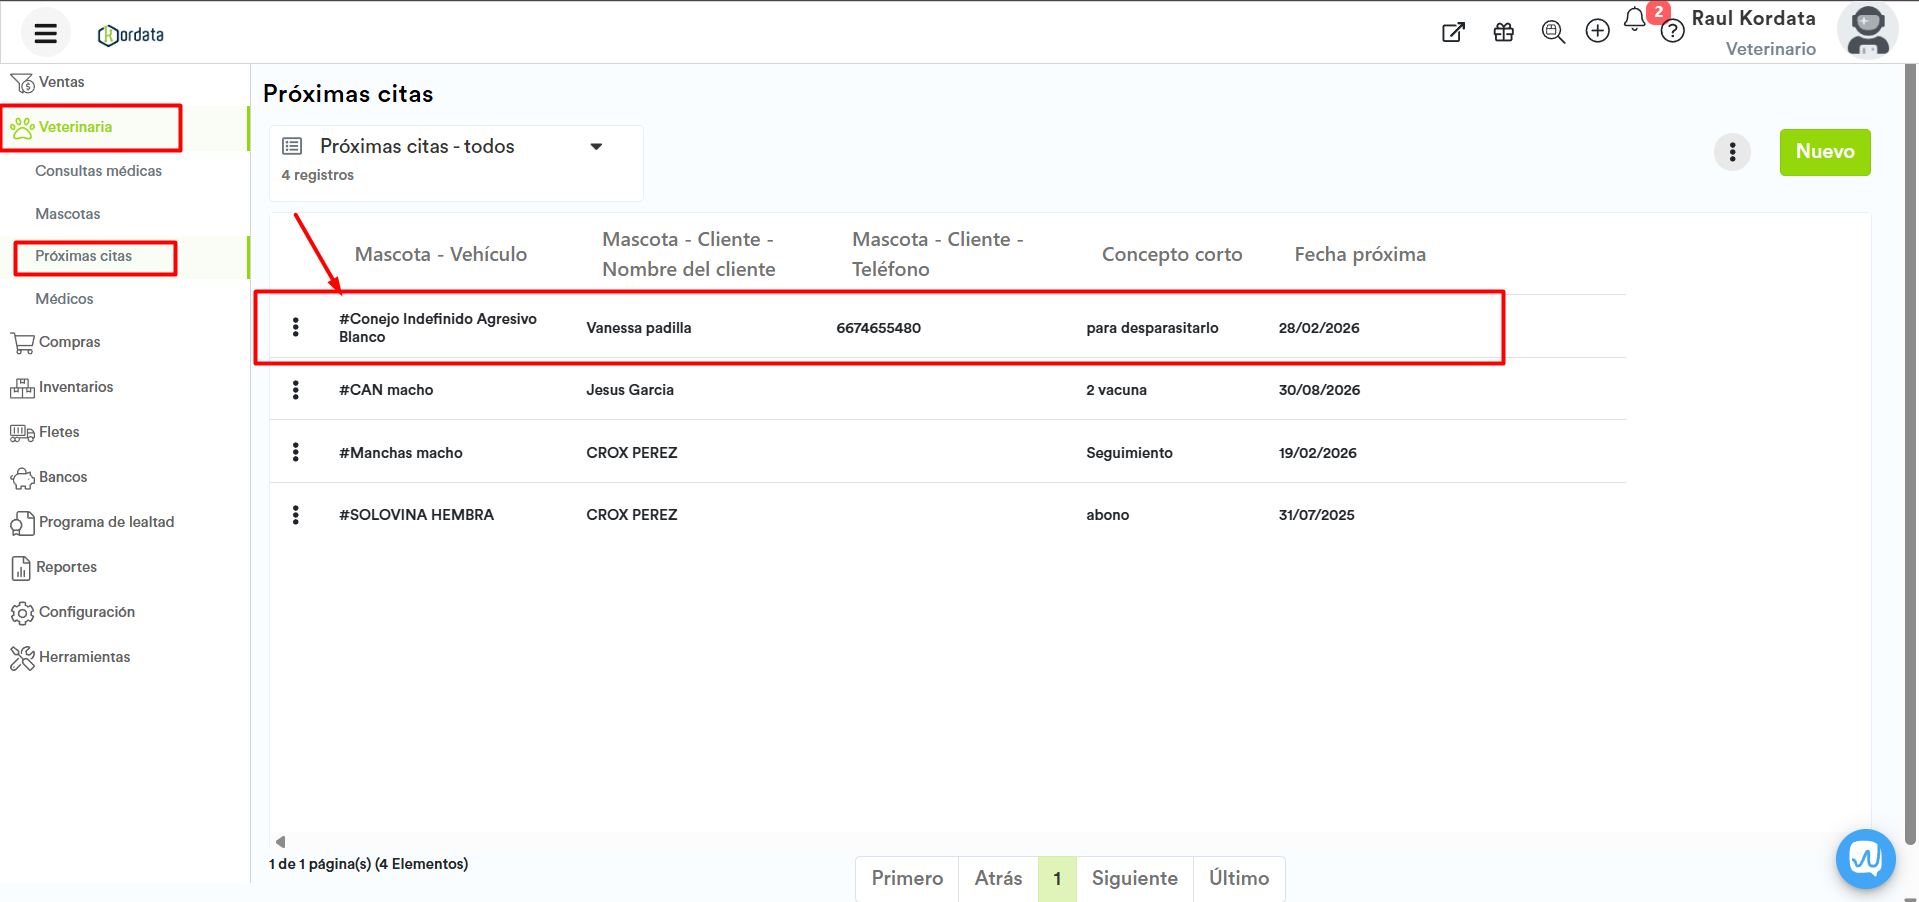This screenshot has width=1919, height=902.
Task: Click the plus circle add icon
Action: [x=1597, y=31]
